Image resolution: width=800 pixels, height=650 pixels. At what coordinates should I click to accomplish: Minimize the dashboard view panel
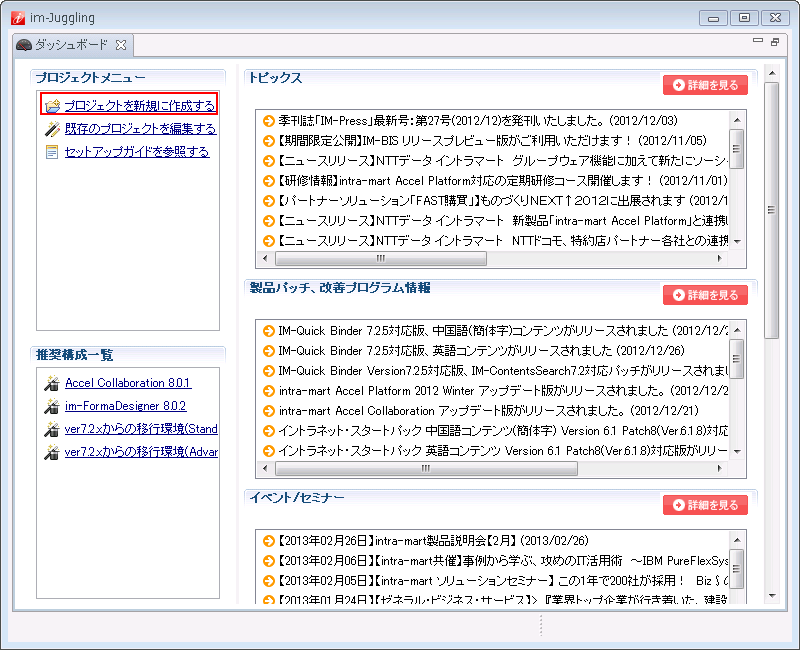[x=757, y=42]
